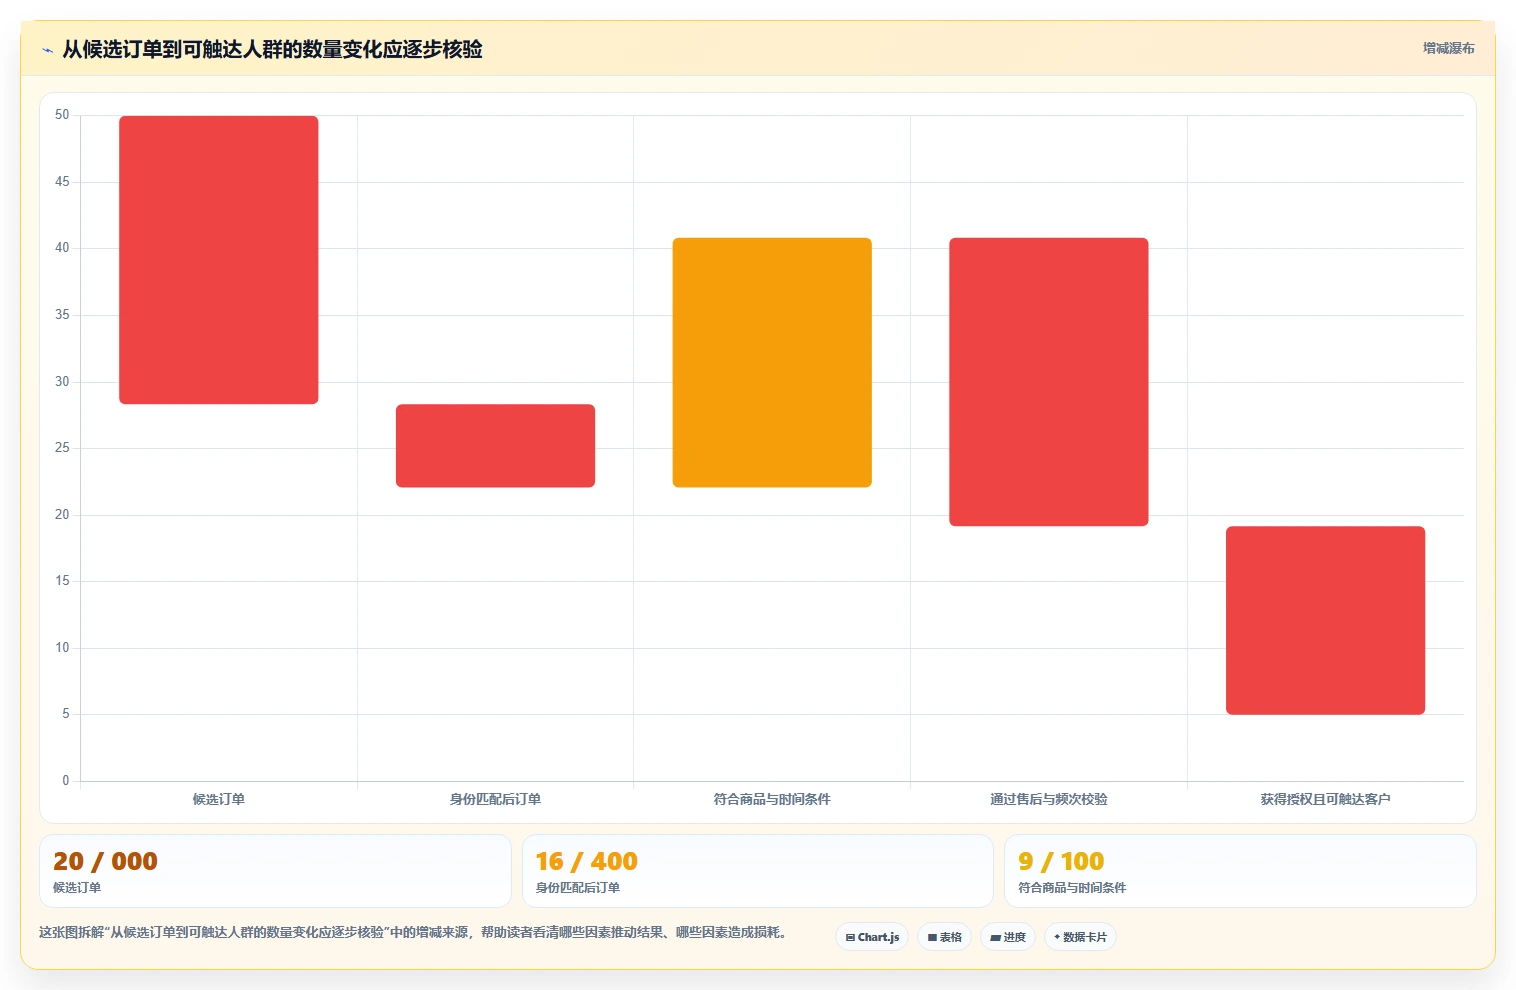The height and width of the screenshot is (990, 1516).
Task: Select the 数据卡片 tag
Action: (1080, 937)
